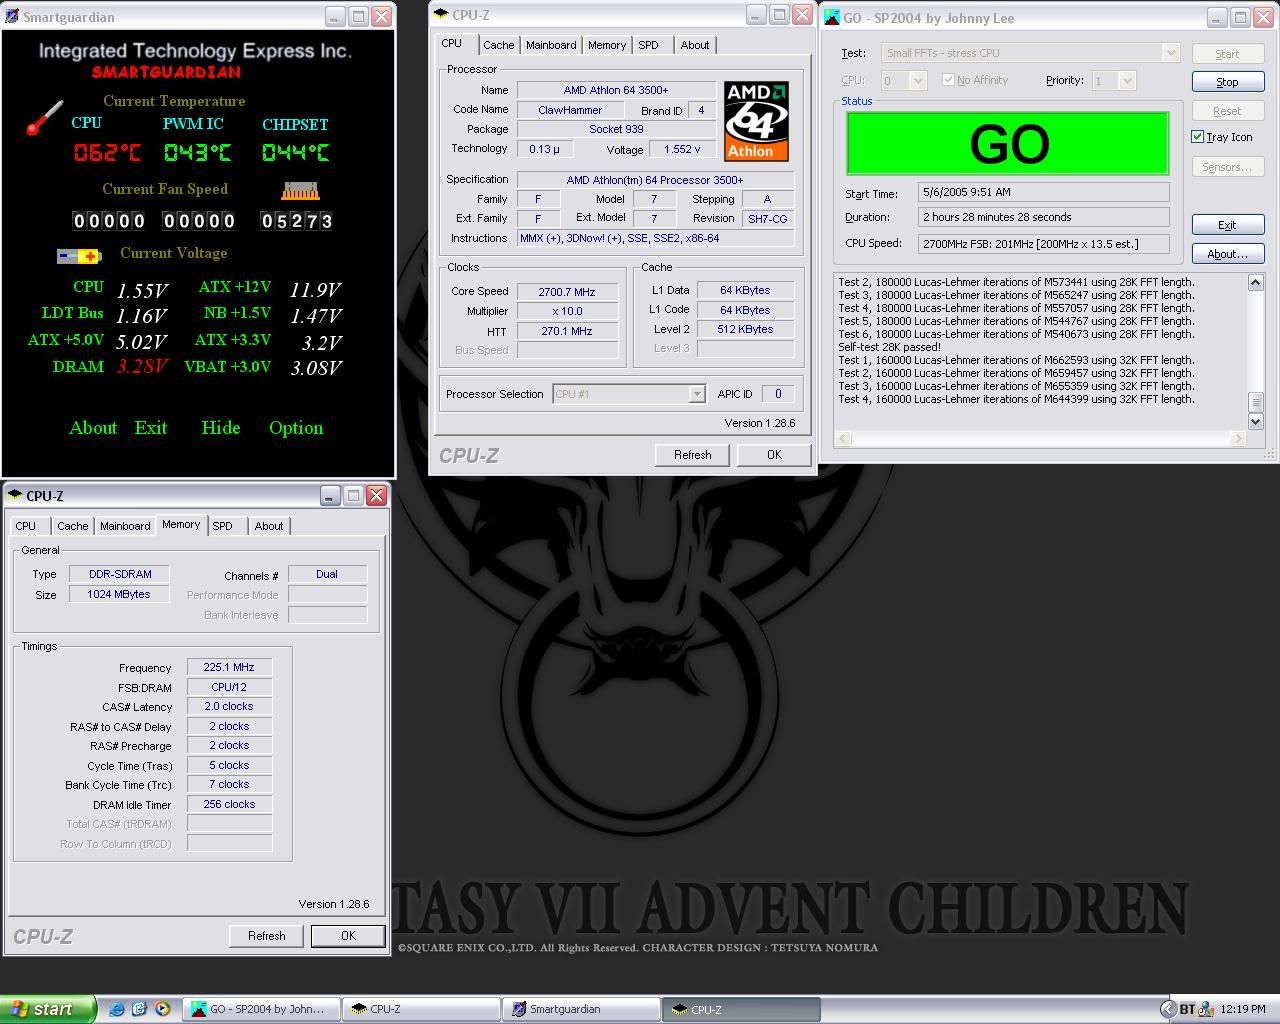Click OK in CPU-Z Memory-timings window
The height and width of the screenshot is (1024, 1280).
click(348, 936)
